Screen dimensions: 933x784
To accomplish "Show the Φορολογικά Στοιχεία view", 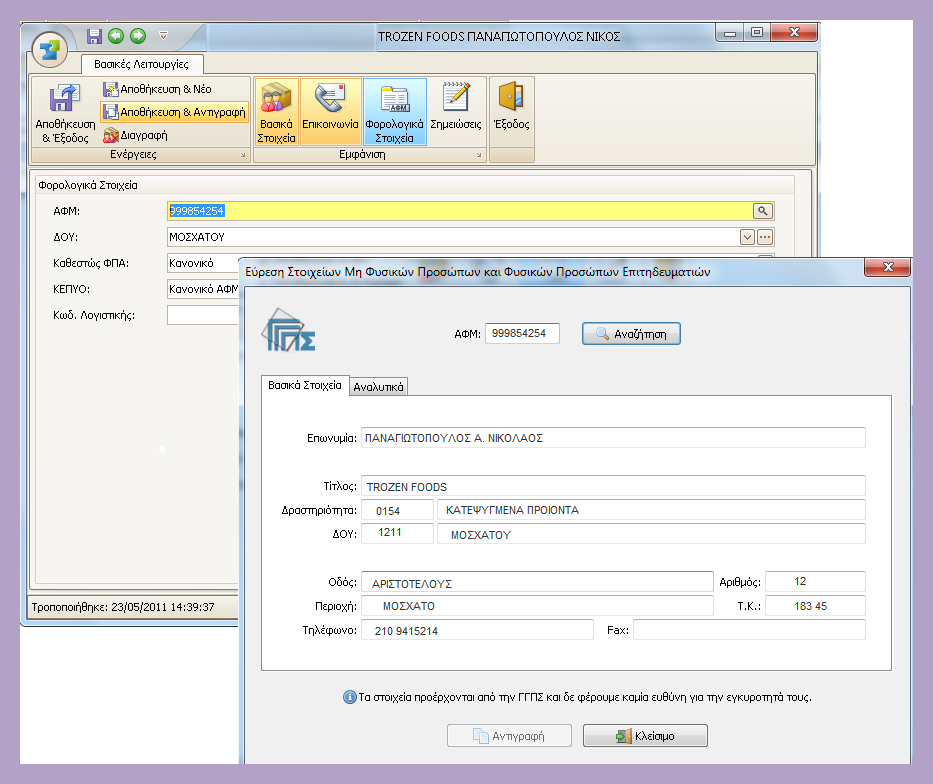I will pyautogui.click(x=395, y=112).
